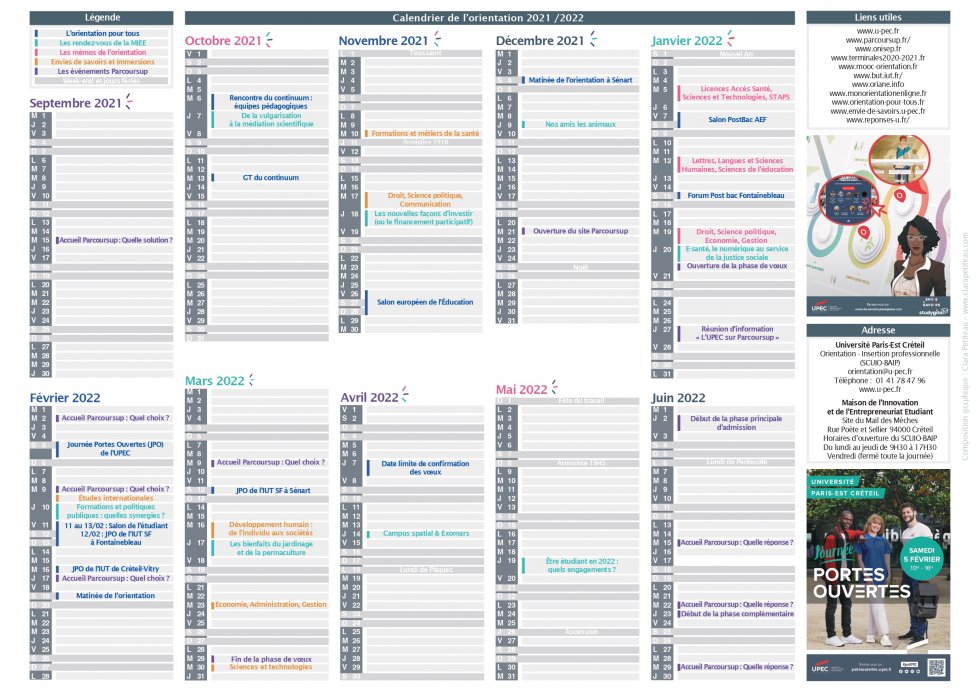Click the QR code on the poster footer
Image resolution: width=980 pixels, height=693 pixels.
[937, 667]
